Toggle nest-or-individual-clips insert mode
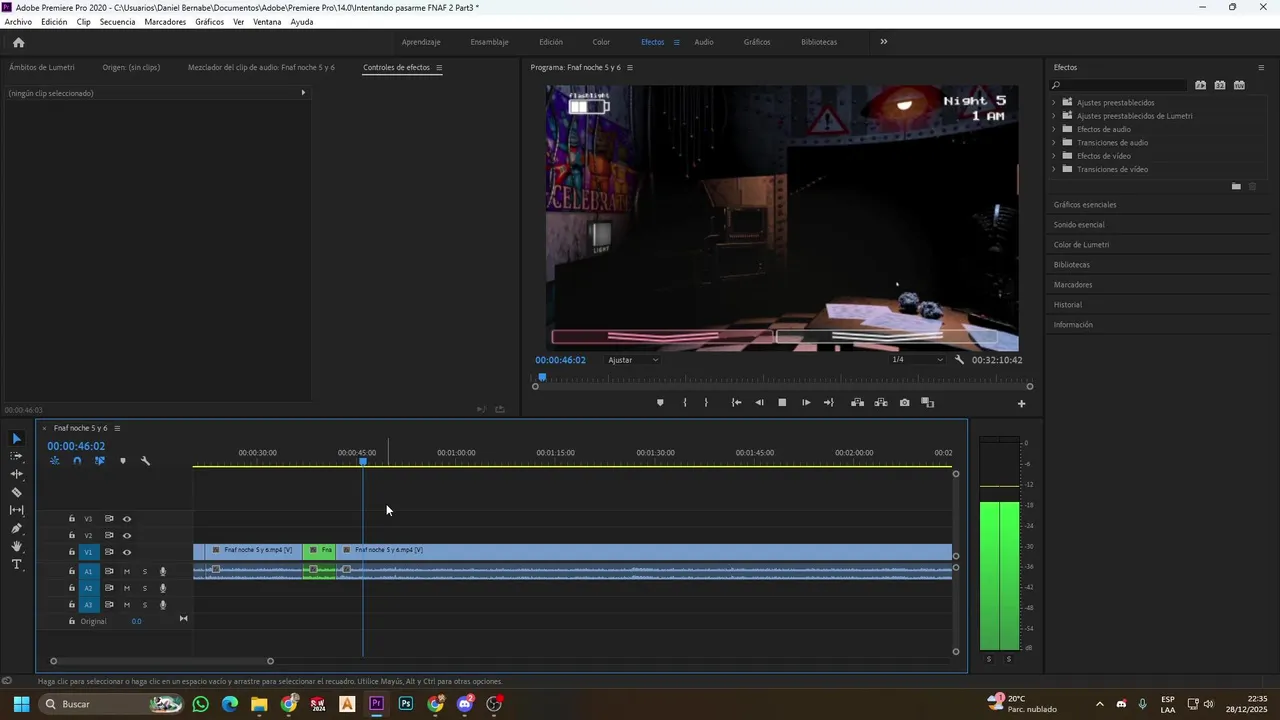This screenshot has height=720, width=1280. coord(54,461)
